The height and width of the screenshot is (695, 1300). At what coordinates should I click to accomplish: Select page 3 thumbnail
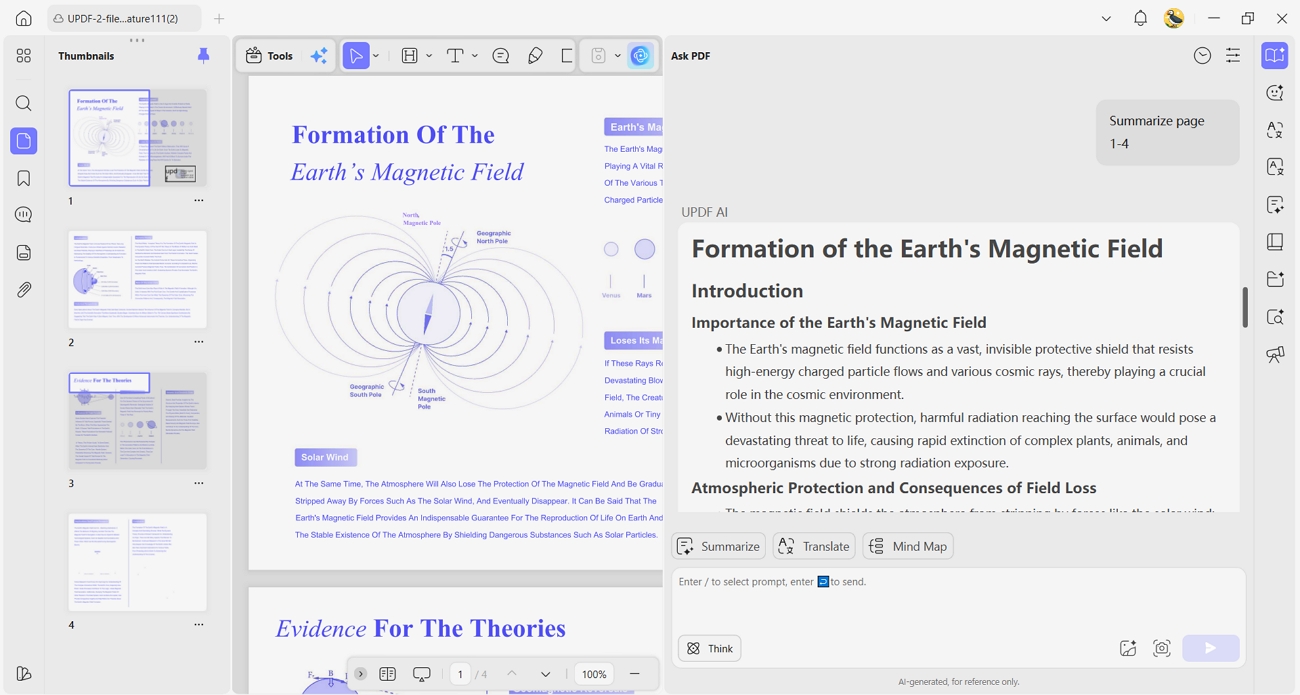(x=138, y=421)
